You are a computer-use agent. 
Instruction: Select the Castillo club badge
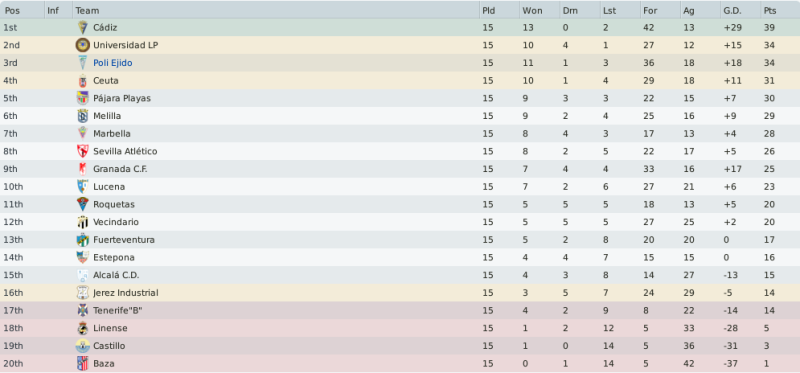click(x=82, y=346)
